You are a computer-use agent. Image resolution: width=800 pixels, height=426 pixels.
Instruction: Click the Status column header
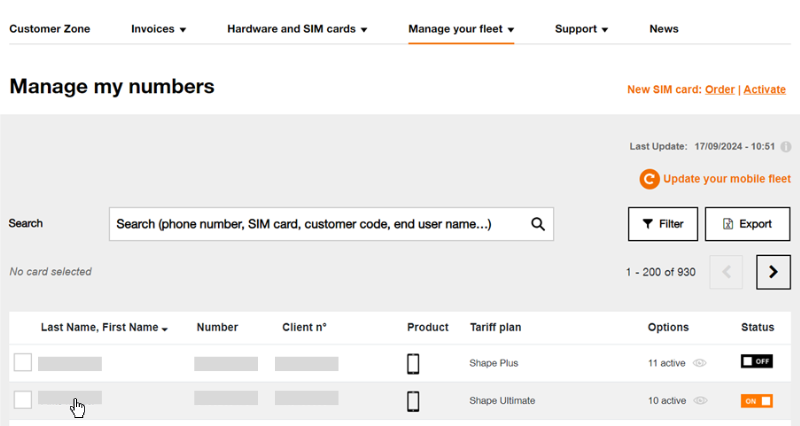758,328
